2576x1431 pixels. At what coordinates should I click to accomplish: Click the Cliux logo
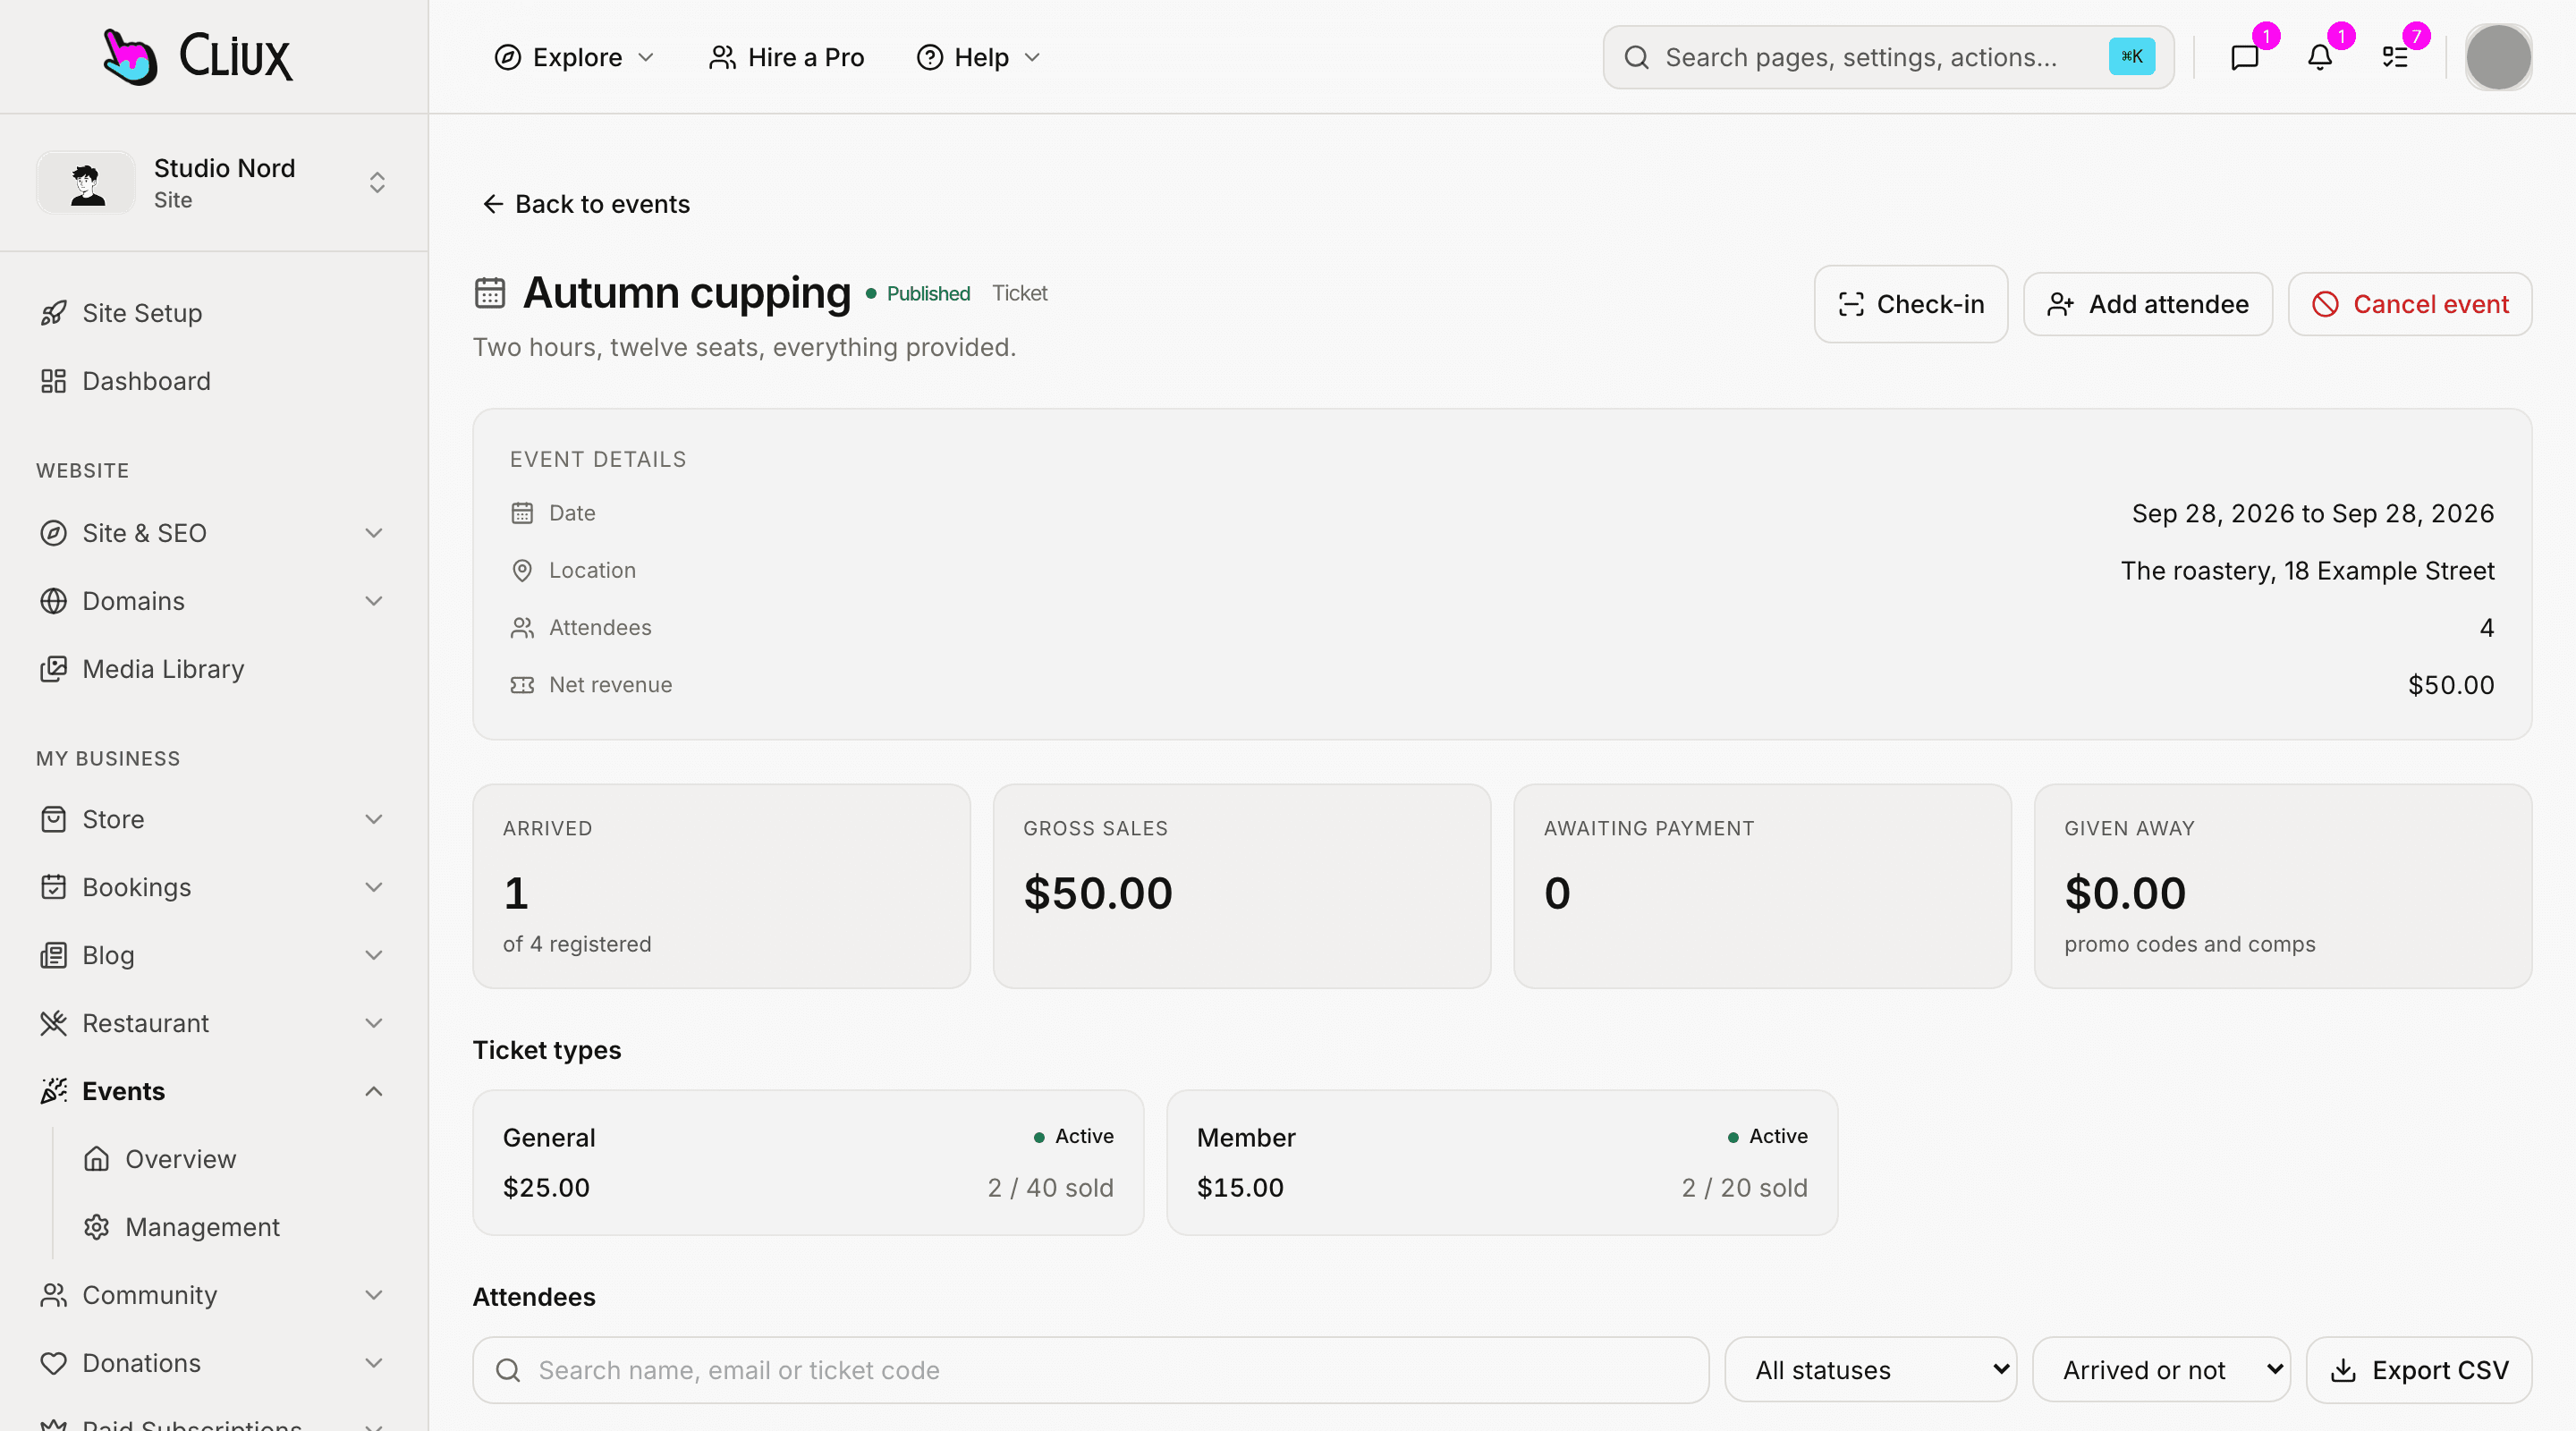[198, 57]
